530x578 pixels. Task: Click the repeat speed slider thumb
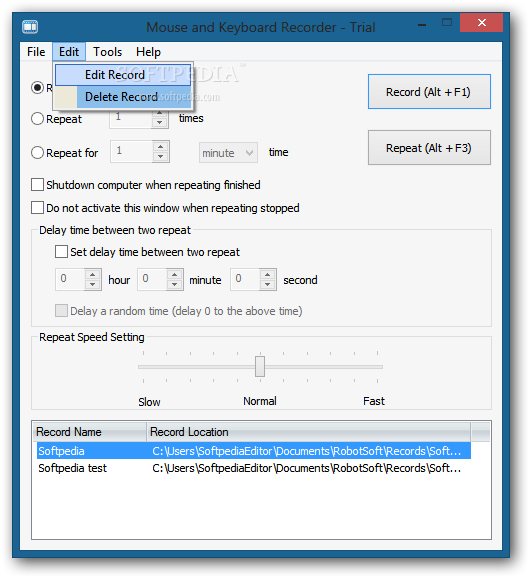(x=260, y=366)
